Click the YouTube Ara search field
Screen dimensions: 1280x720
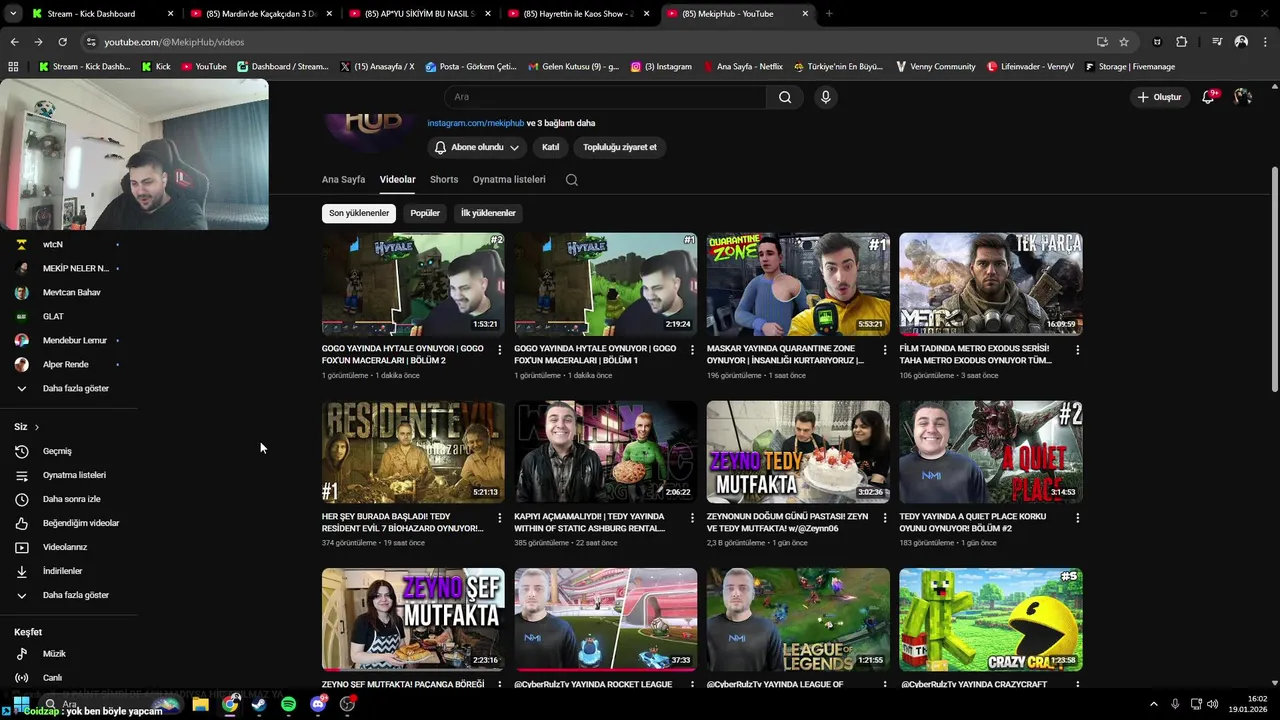click(x=605, y=97)
